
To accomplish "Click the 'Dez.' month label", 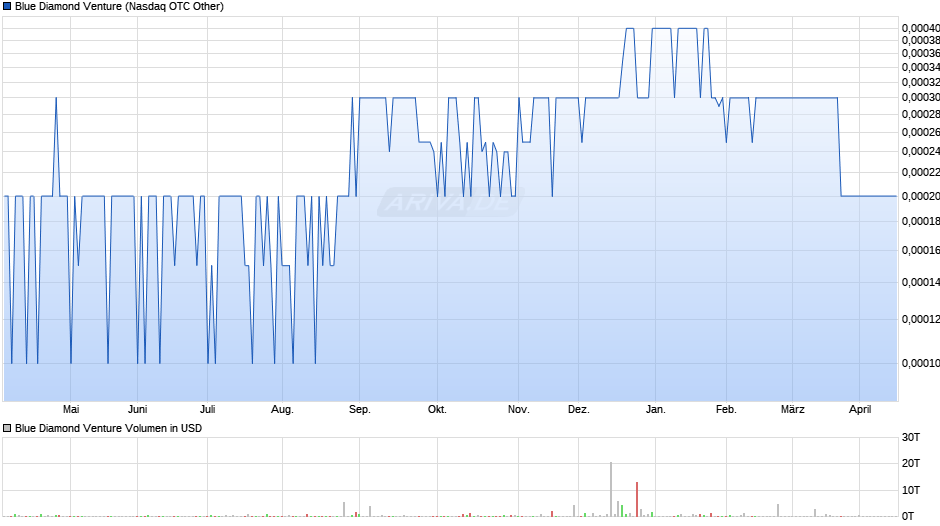I will click(x=579, y=409).
